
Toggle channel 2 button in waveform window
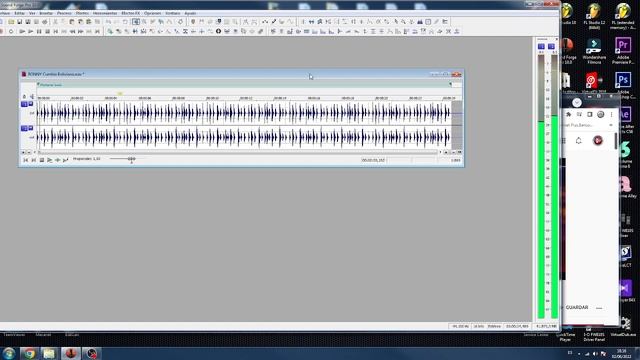[24, 129]
